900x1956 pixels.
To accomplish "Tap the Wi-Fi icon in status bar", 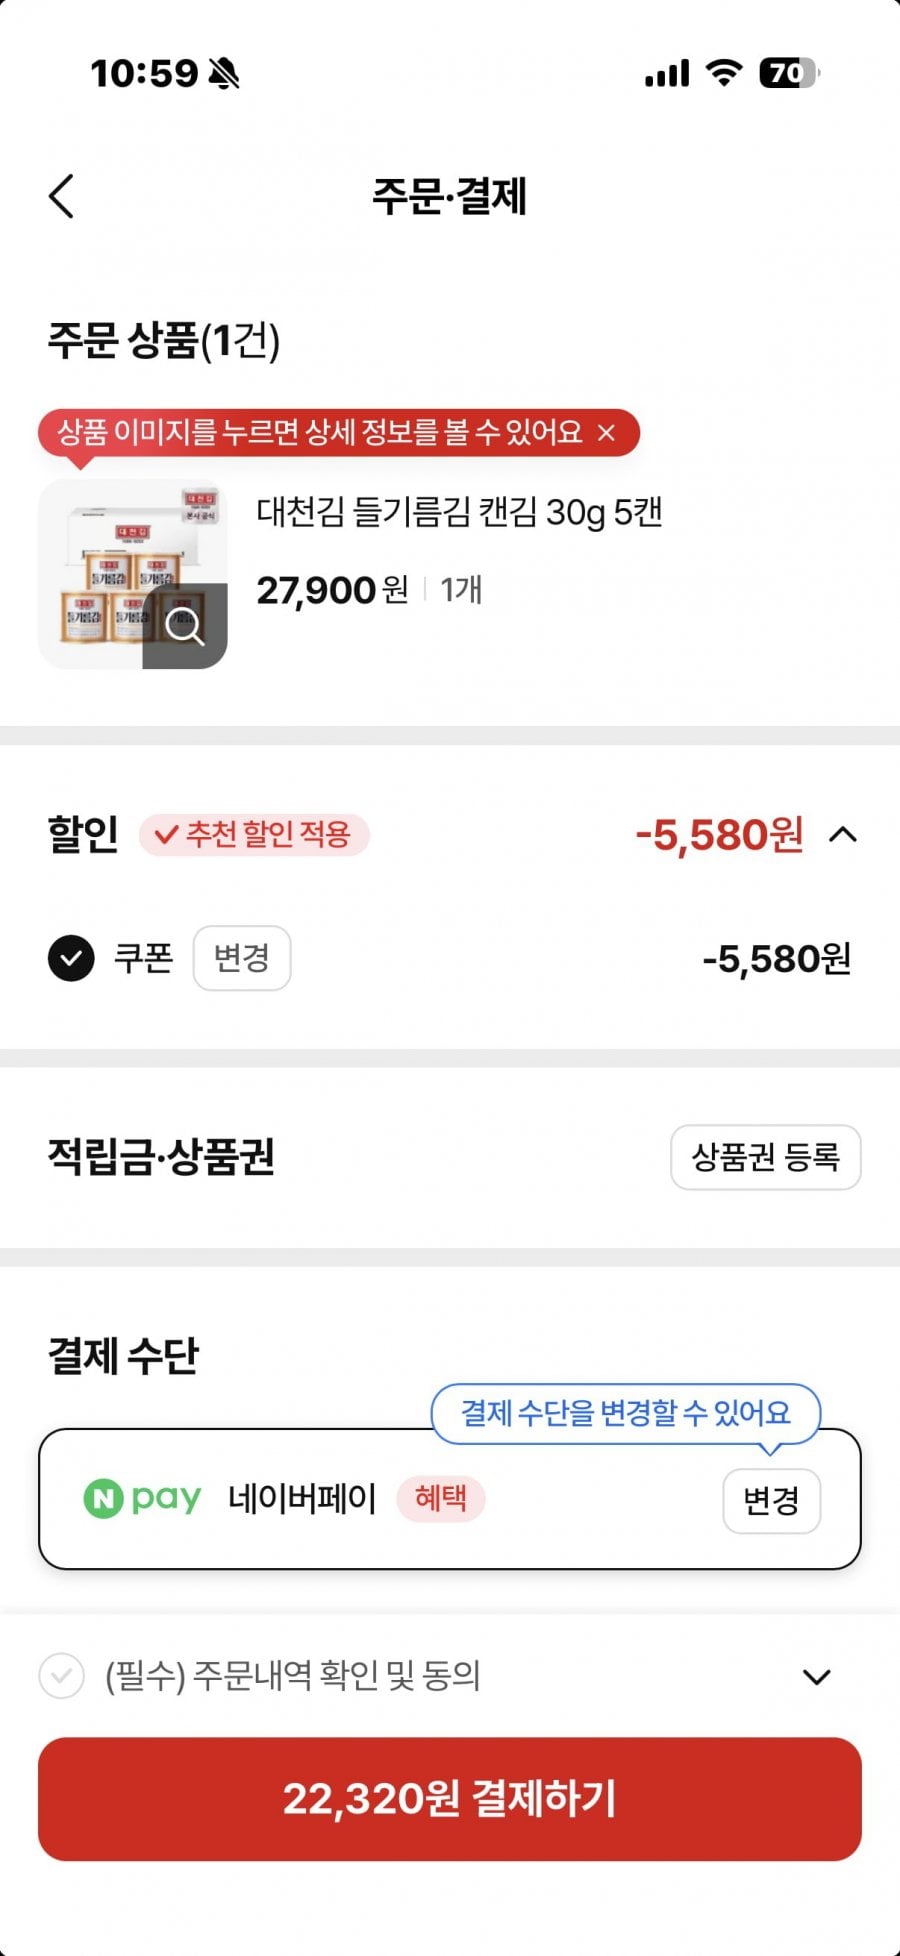I will (723, 72).
